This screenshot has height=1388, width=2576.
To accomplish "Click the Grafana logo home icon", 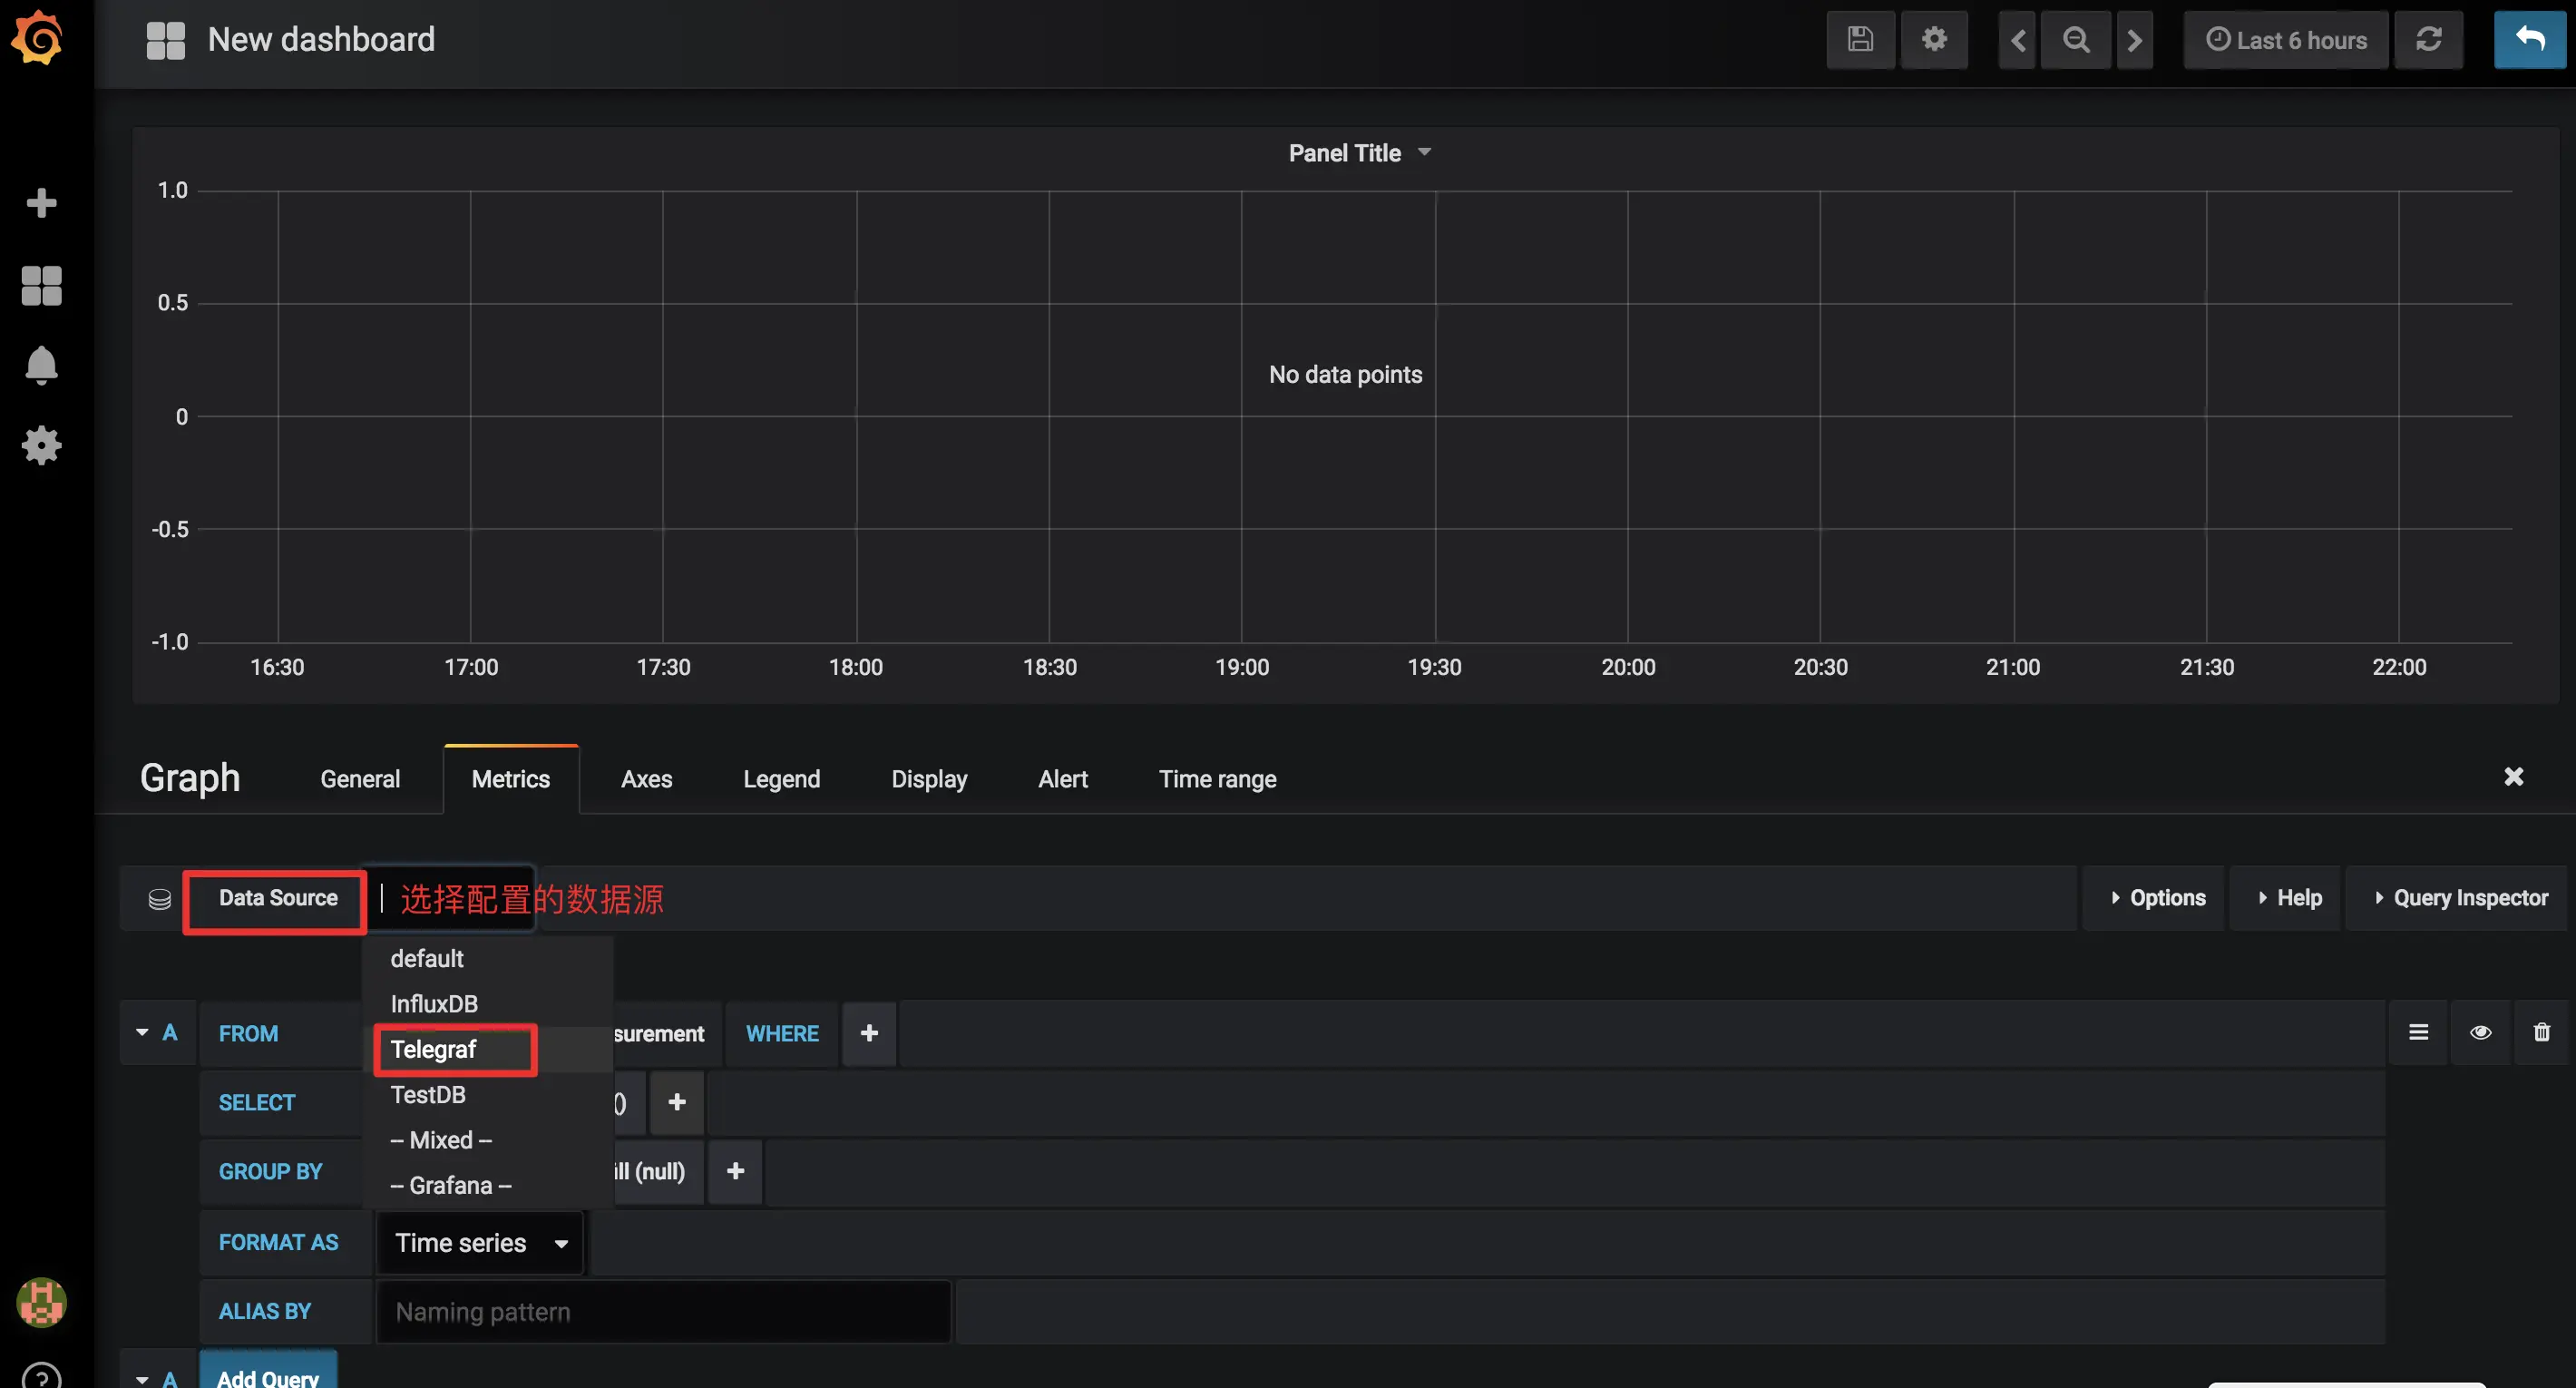I will point(38,38).
